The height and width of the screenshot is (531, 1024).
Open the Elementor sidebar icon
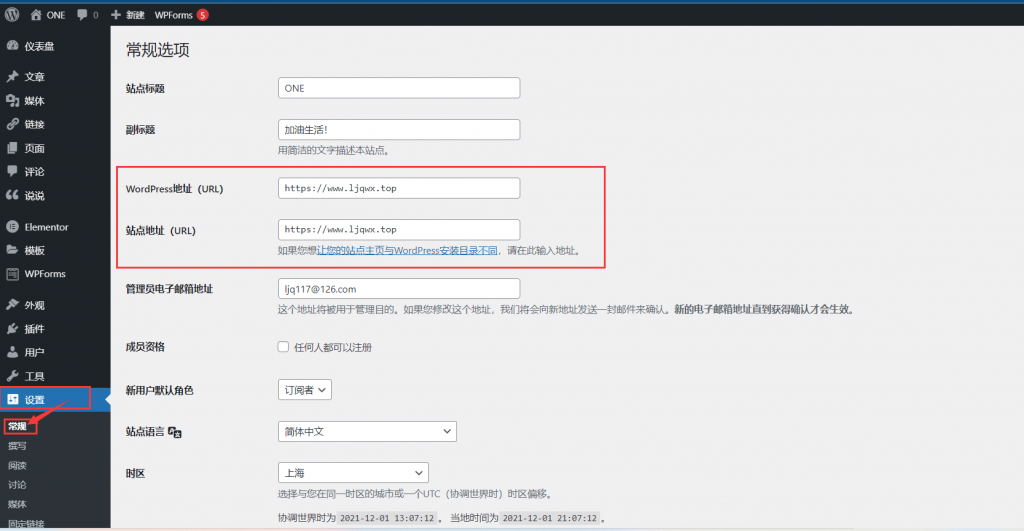(13, 227)
